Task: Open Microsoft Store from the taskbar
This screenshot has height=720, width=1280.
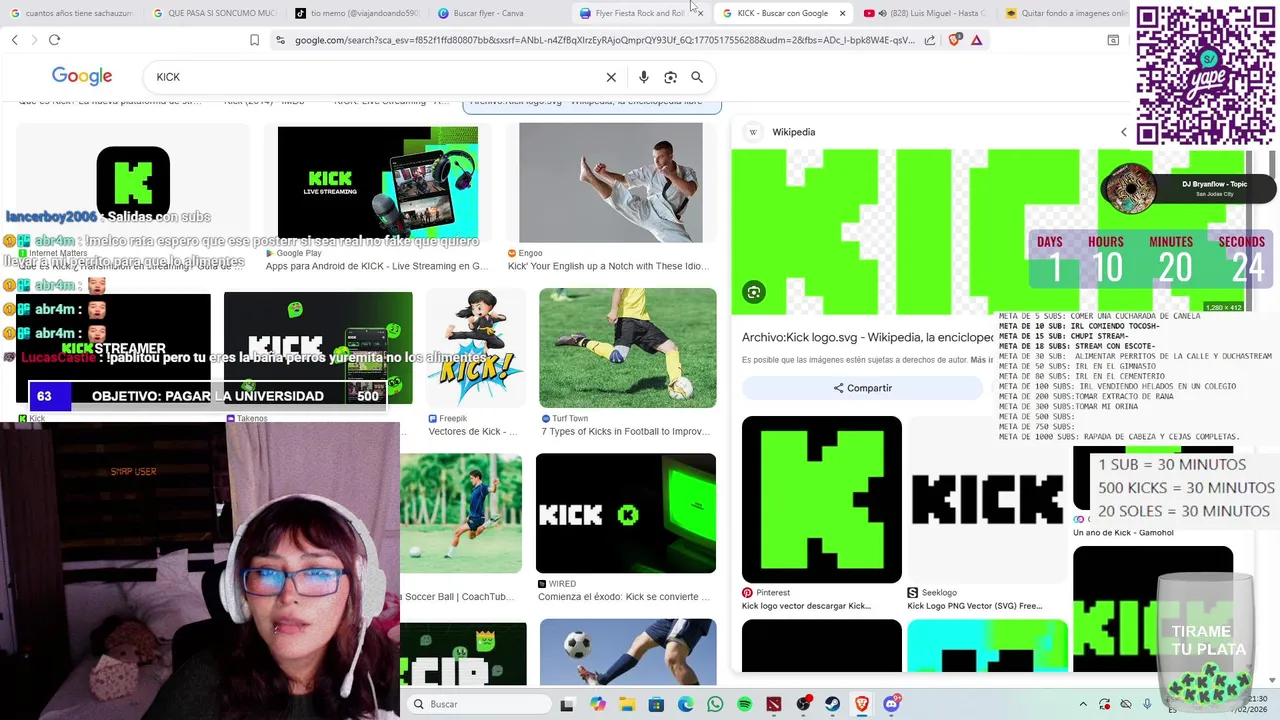Action: [656, 704]
